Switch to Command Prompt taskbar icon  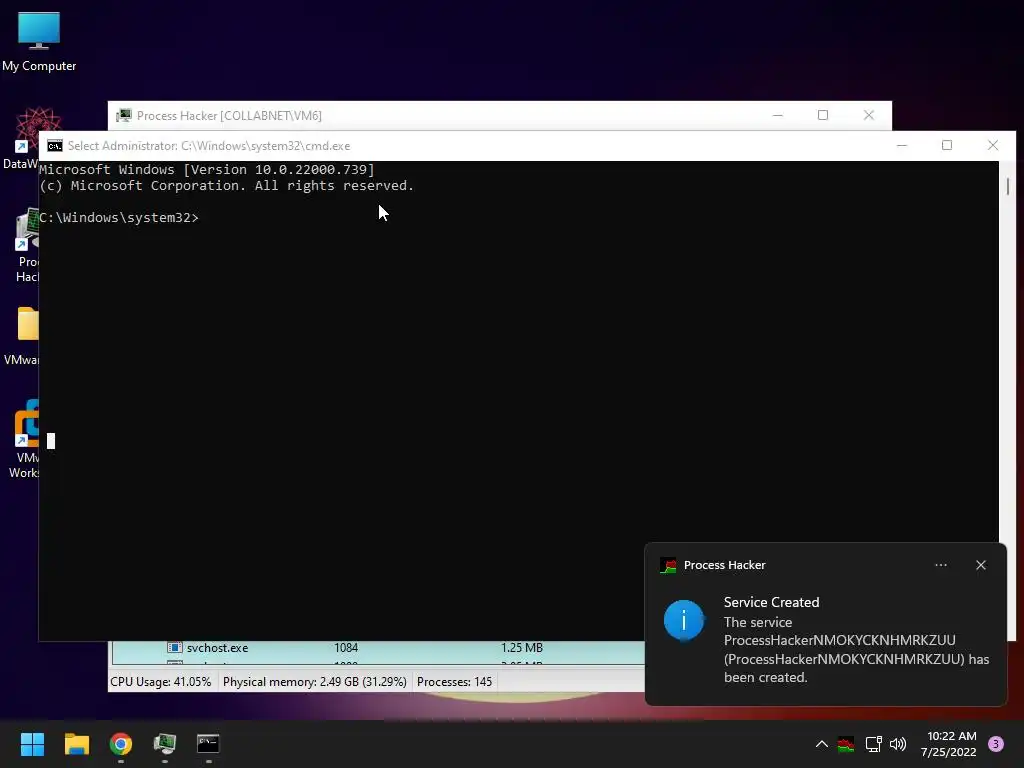coord(208,744)
